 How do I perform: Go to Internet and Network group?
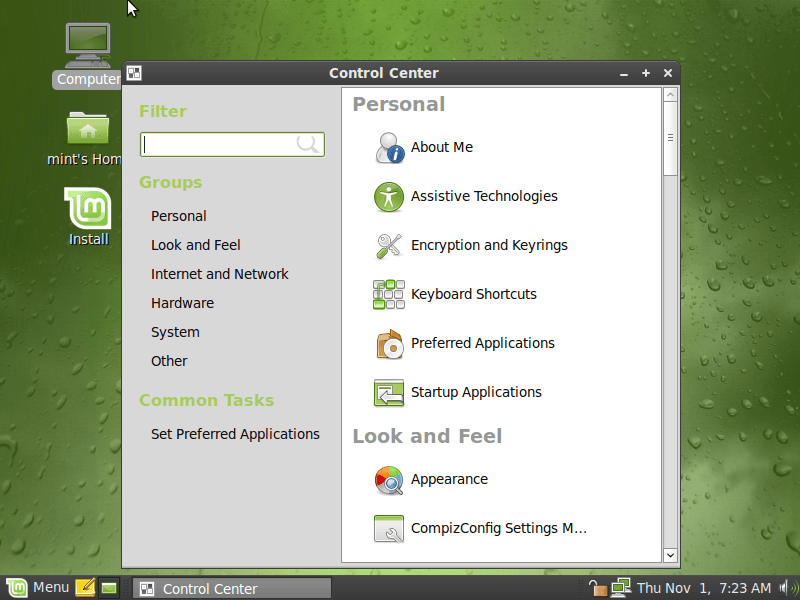click(219, 274)
